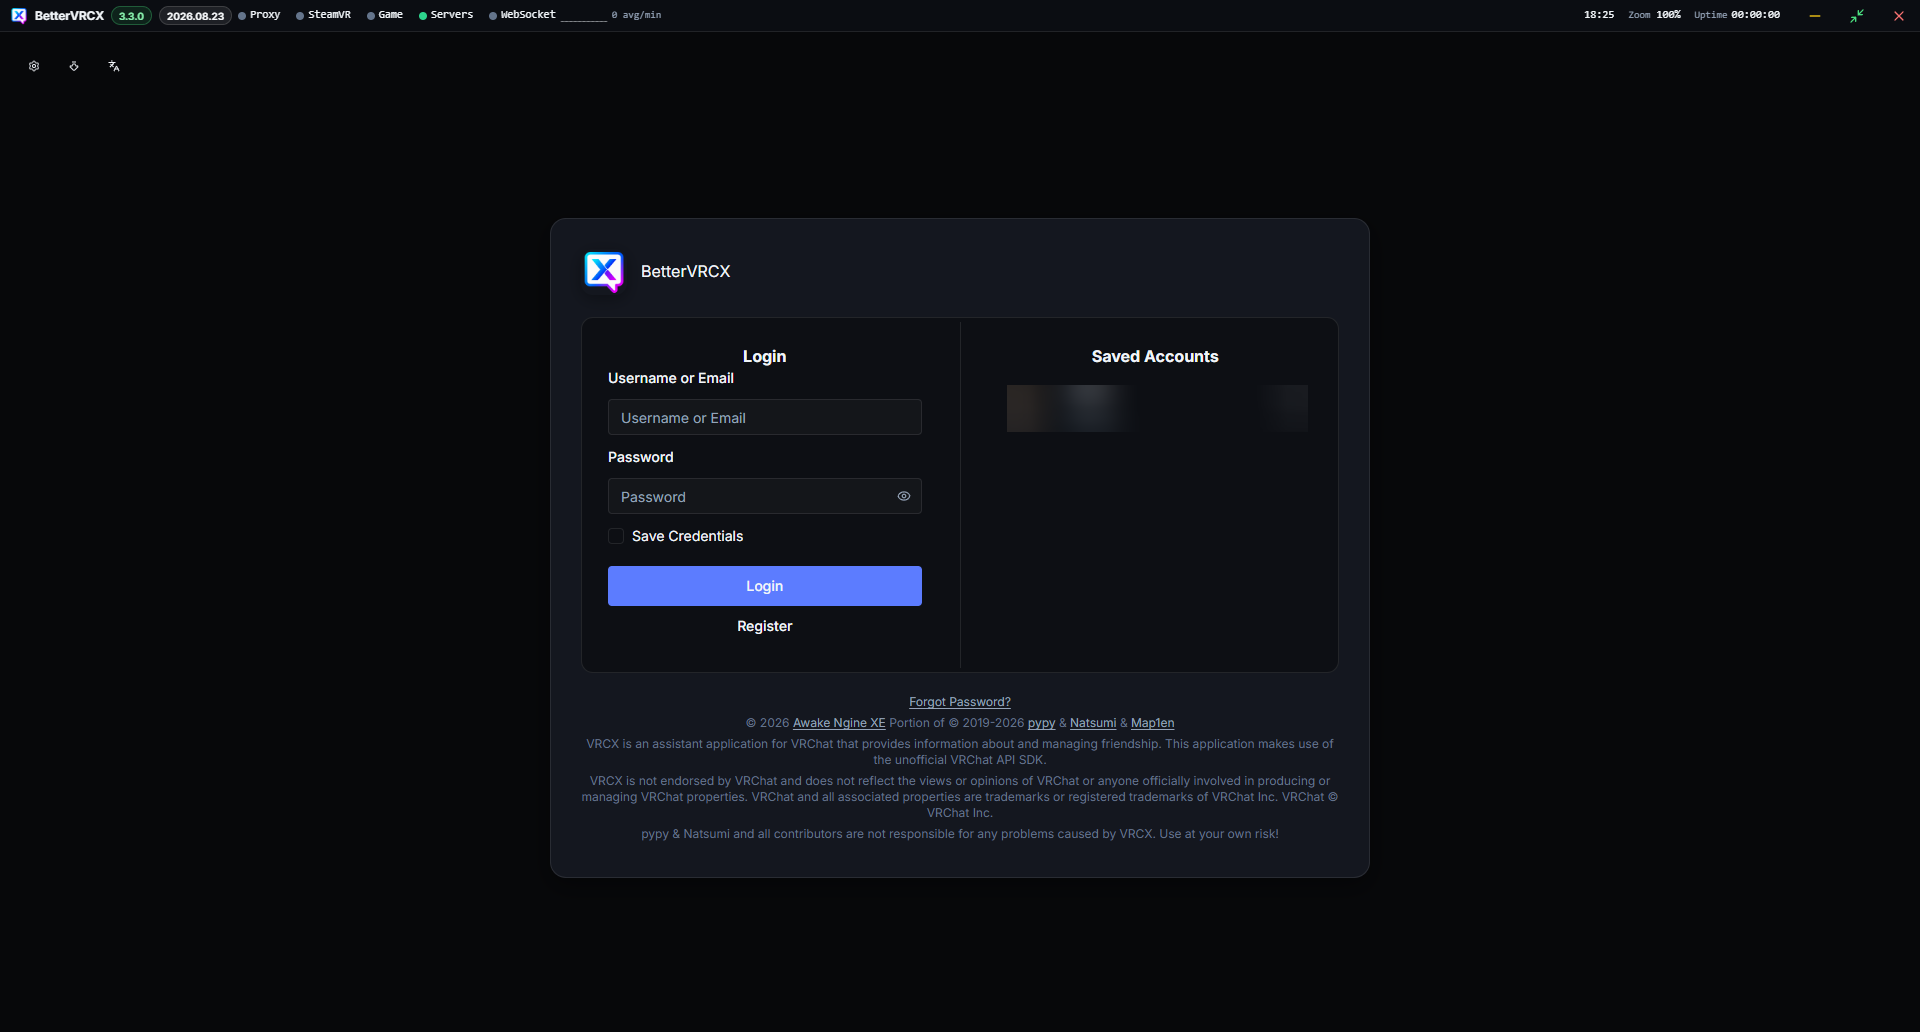1920x1032 pixels.
Task: Click the blue Login button
Action: 765,586
